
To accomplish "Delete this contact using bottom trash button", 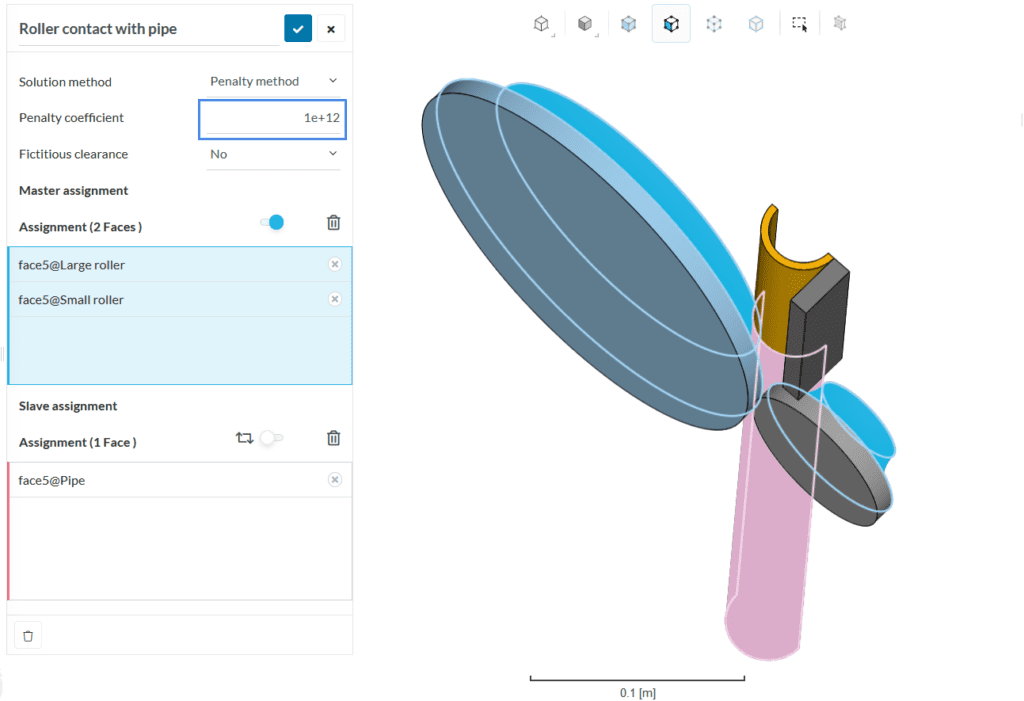I will [28, 635].
